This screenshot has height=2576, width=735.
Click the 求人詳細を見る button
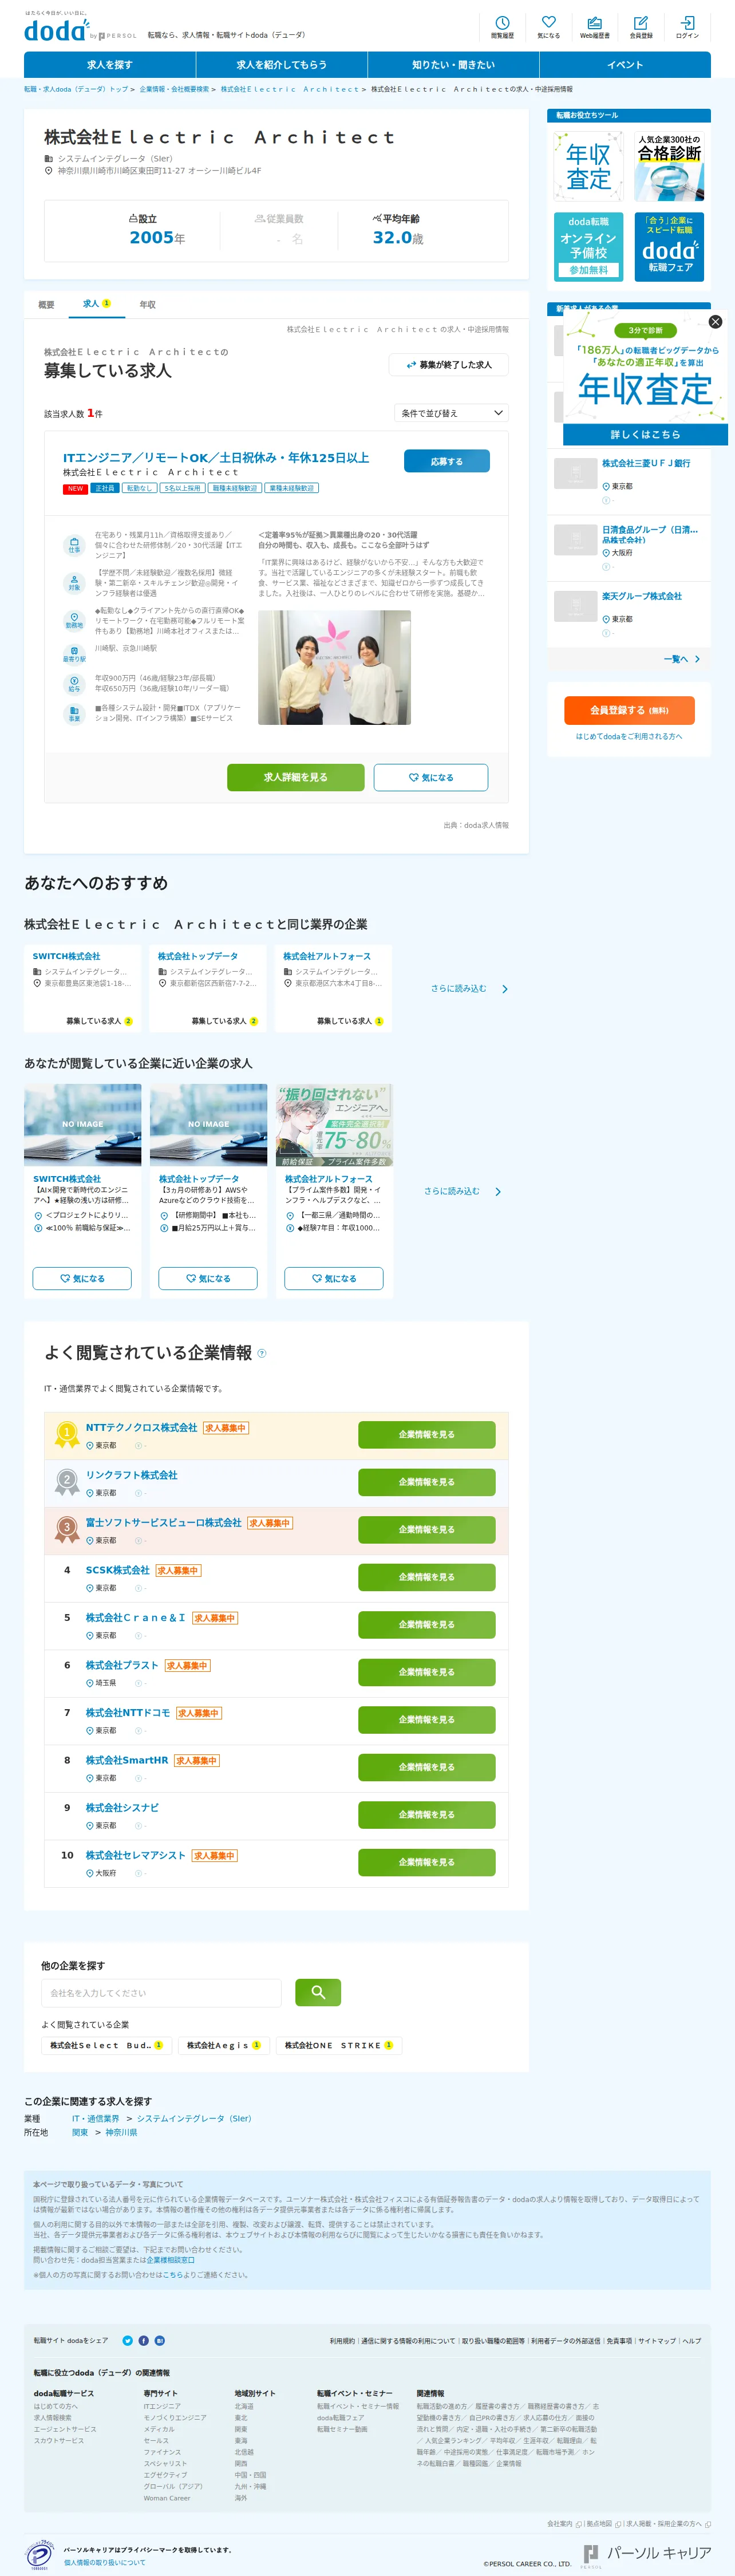(295, 777)
